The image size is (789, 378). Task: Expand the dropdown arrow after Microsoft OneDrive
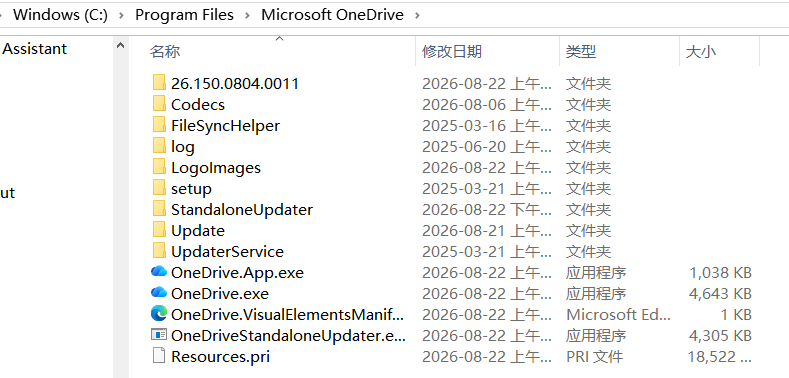tap(417, 15)
